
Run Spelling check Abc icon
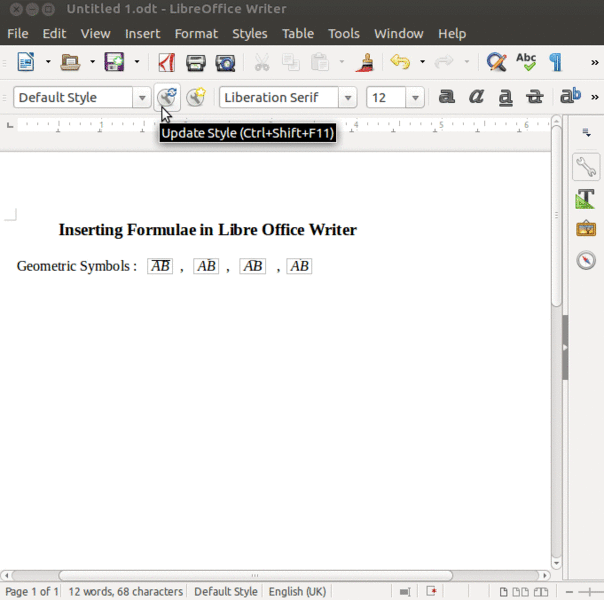click(x=526, y=62)
